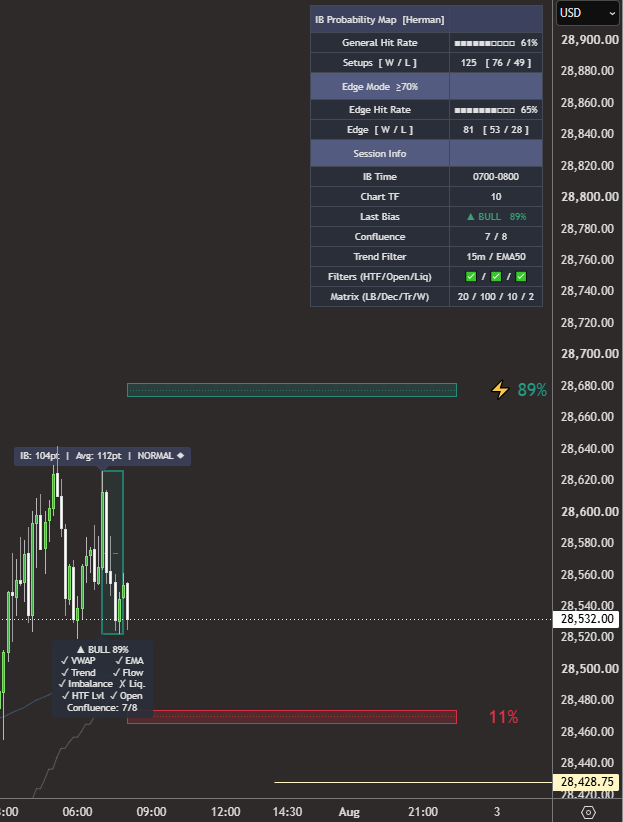This screenshot has width=623, height=822.
Task: Click the 06:00 time axis label
Action: [x=77, y=812]
